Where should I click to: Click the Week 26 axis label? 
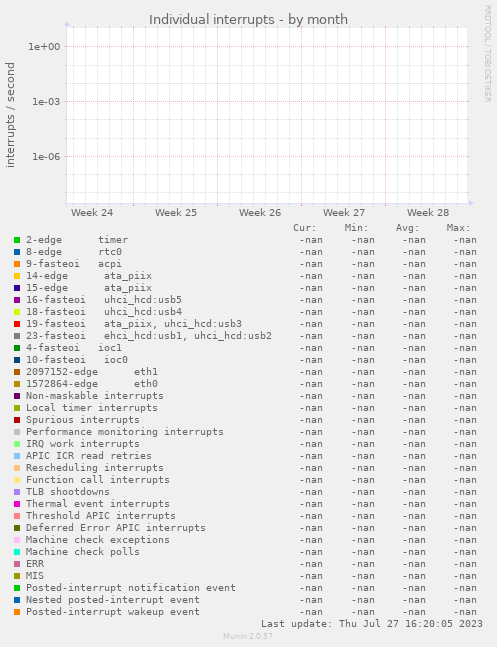point(260,213)
